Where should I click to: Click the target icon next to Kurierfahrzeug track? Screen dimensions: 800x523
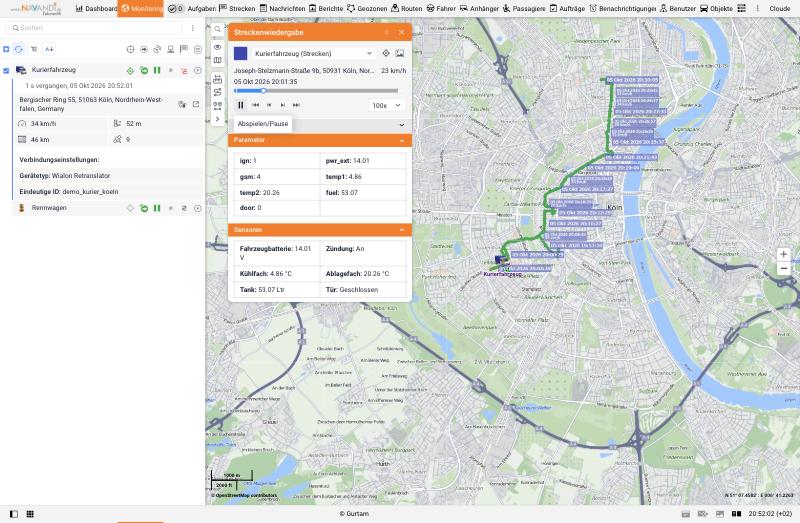click(x=386, y=53)
